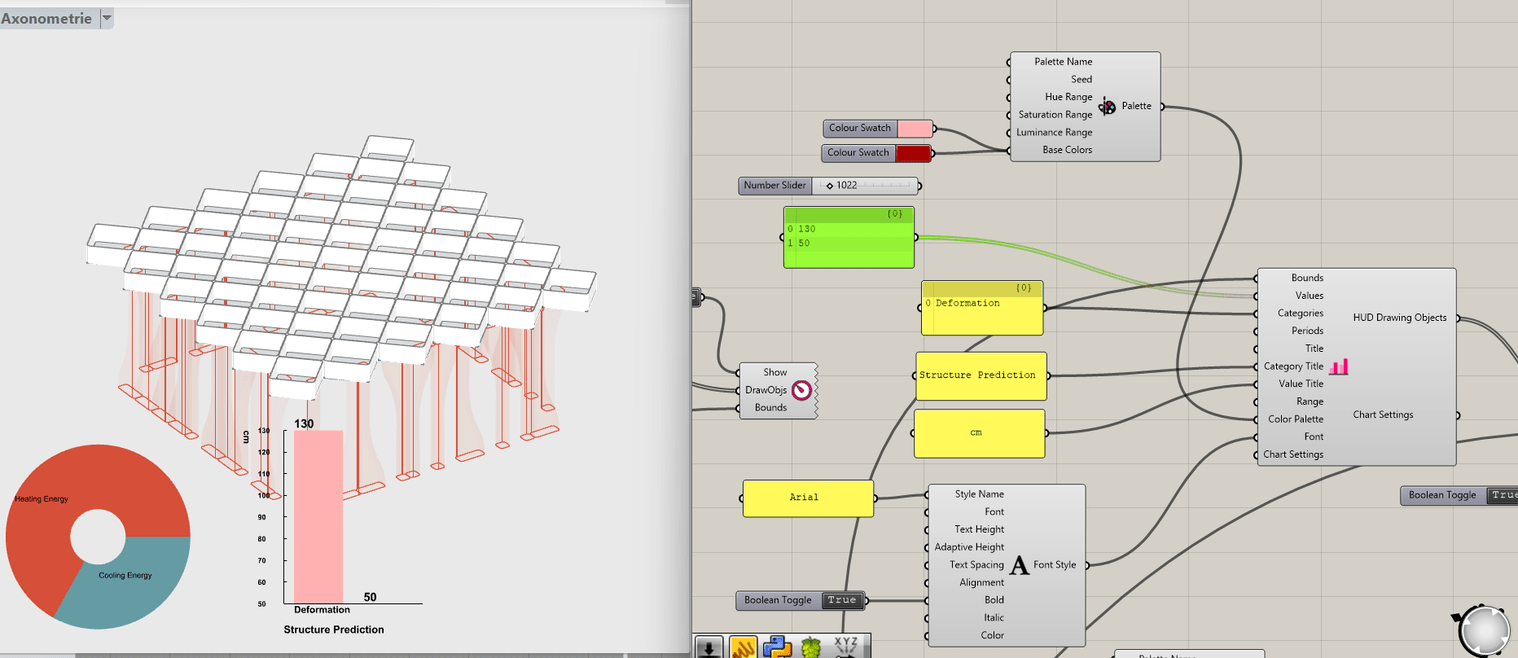Click the Category Title input label
Viewport: 1518px width, 658px height.
tap(1293, 366)
